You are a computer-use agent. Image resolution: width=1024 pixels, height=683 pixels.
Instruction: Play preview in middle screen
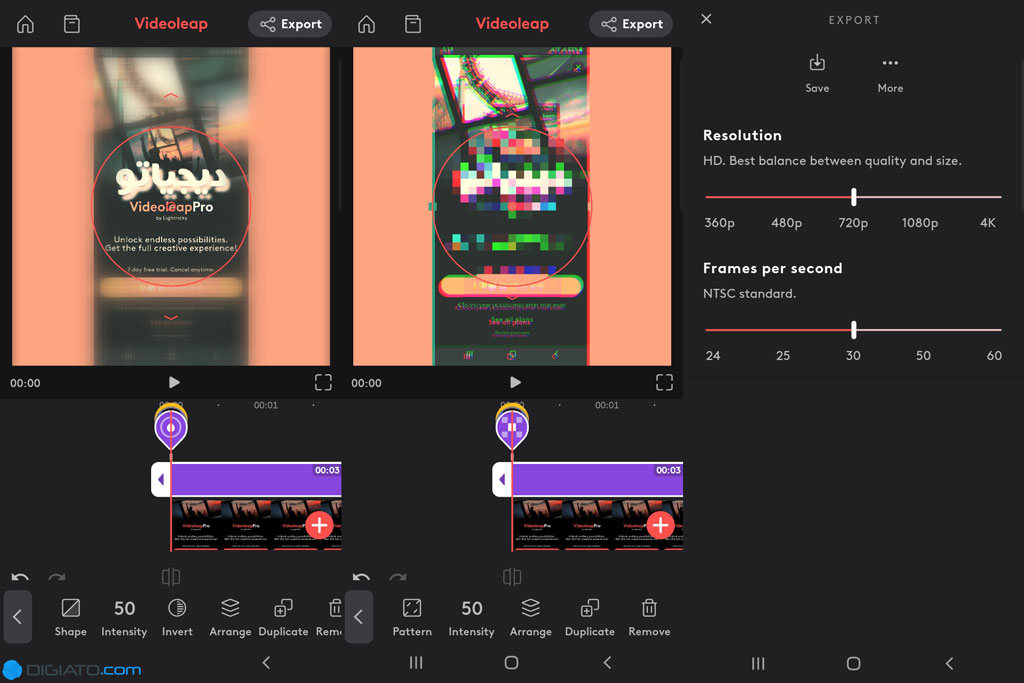515,383
